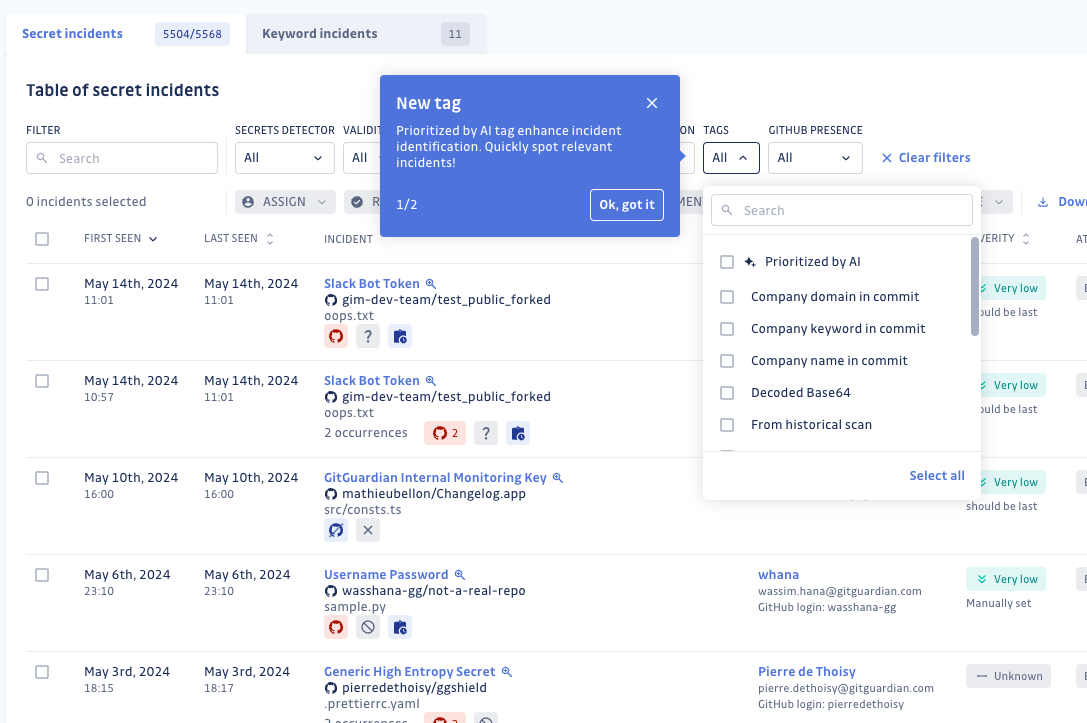Click red GitHub 2 badge in 10:57 Slack row
The height and width of the screenshot is (723, 1087).
pyautogui.click(x=445, y=433)
